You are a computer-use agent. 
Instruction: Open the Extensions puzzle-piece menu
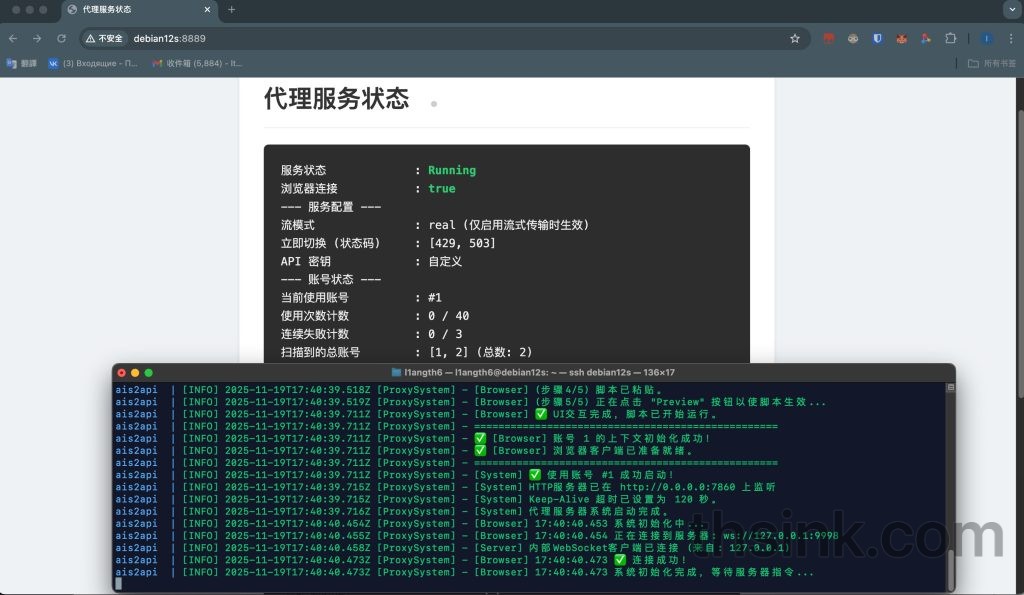(x=951, y=38)
